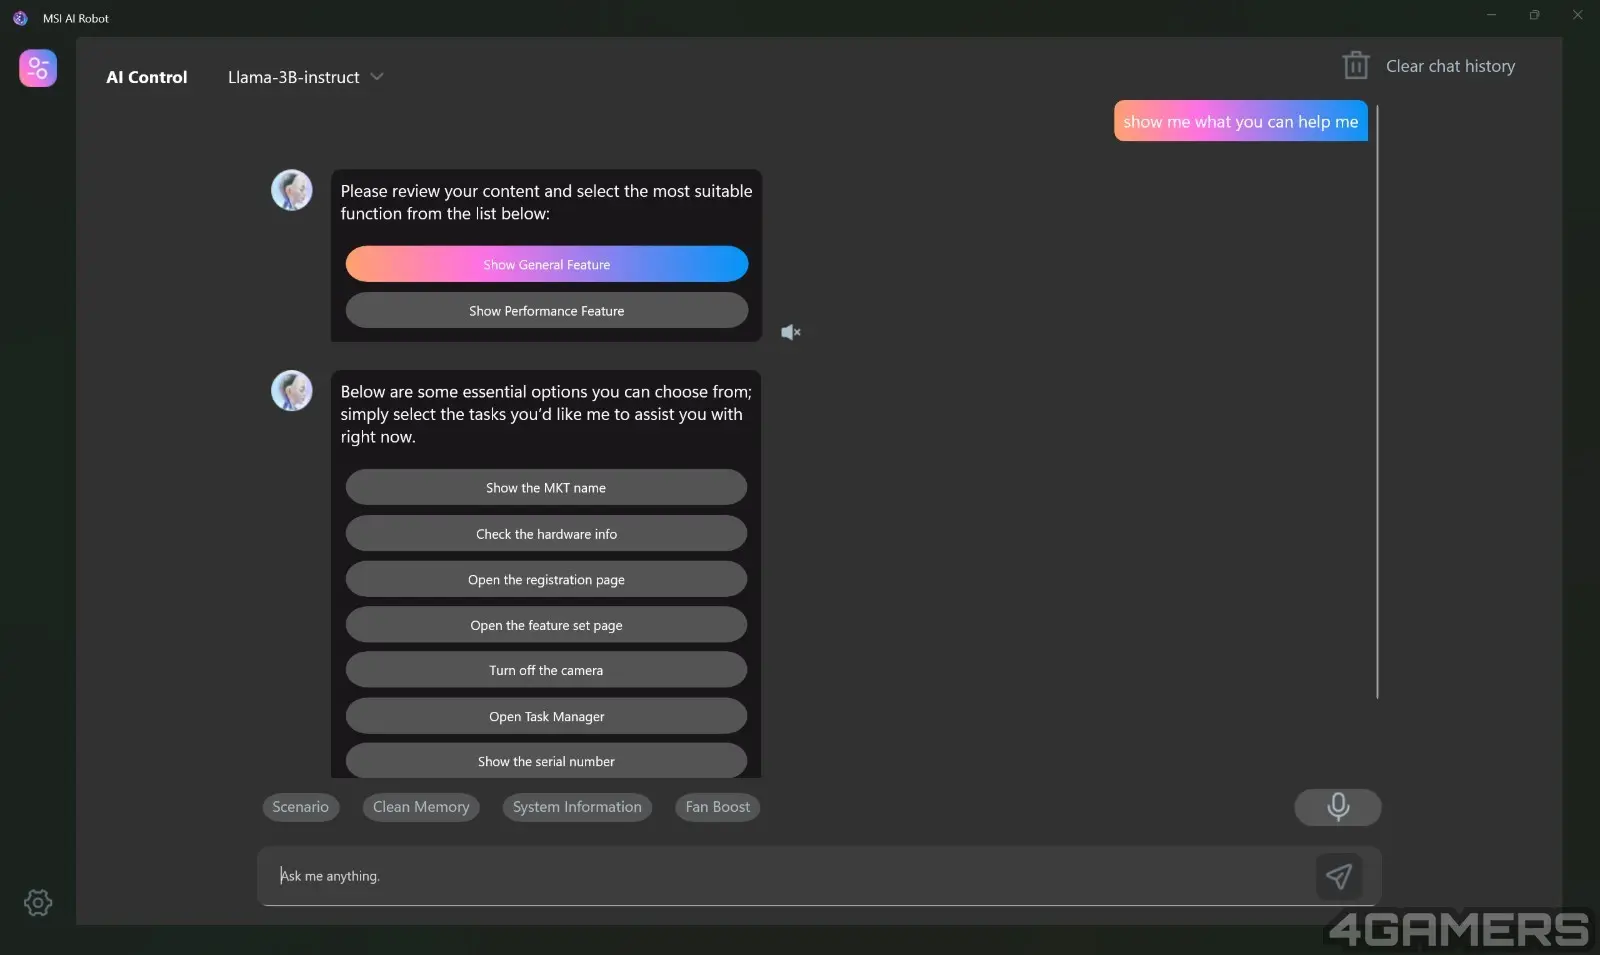Screen dimensions: 1600x955
Task: Click the send paper-plane icon
Action: [x=1339, y=876]
